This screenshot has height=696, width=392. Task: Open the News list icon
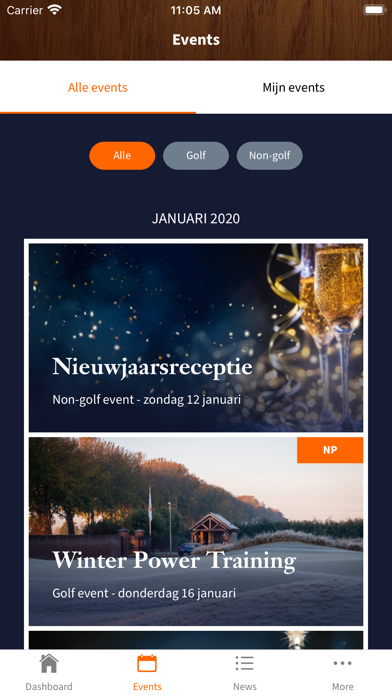[245, 664]
